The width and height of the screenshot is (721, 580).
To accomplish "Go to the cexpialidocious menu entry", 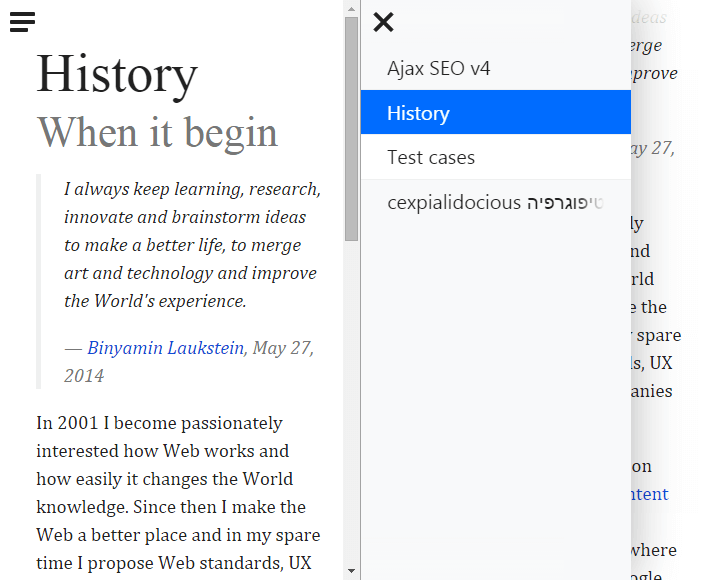I will pos(494,203).
